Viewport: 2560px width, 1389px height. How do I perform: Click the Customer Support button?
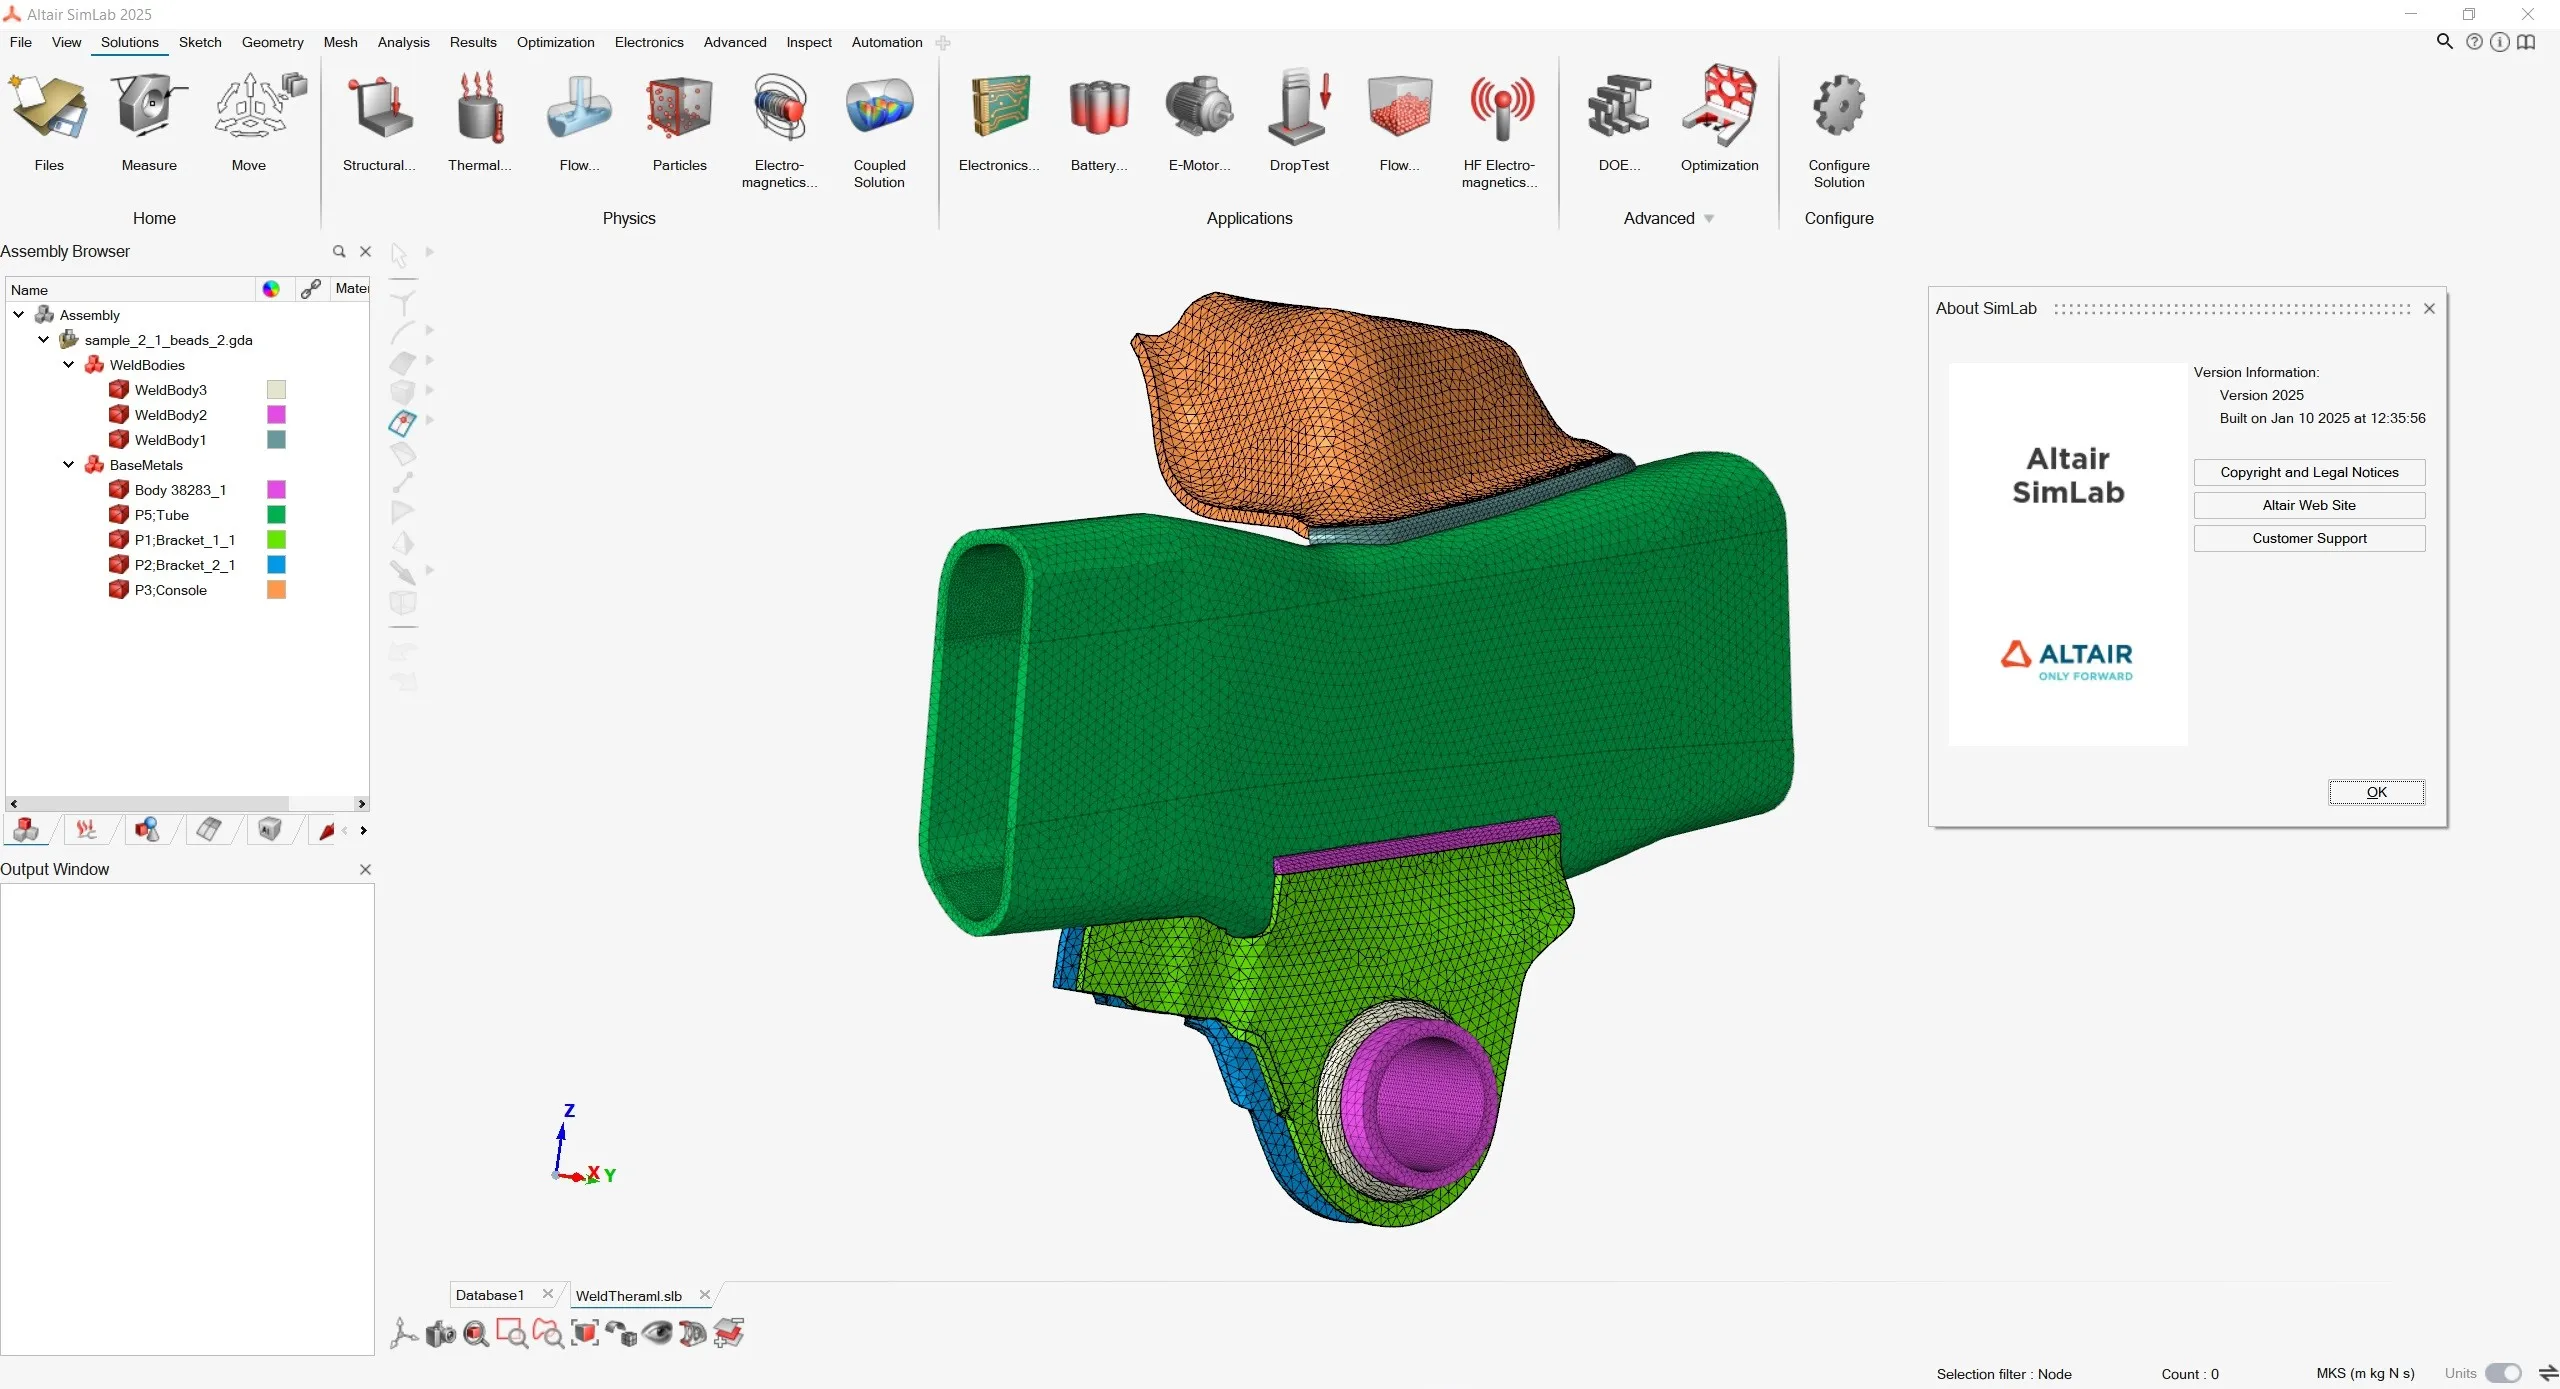pyautogui.click(x=2309, y=538)
